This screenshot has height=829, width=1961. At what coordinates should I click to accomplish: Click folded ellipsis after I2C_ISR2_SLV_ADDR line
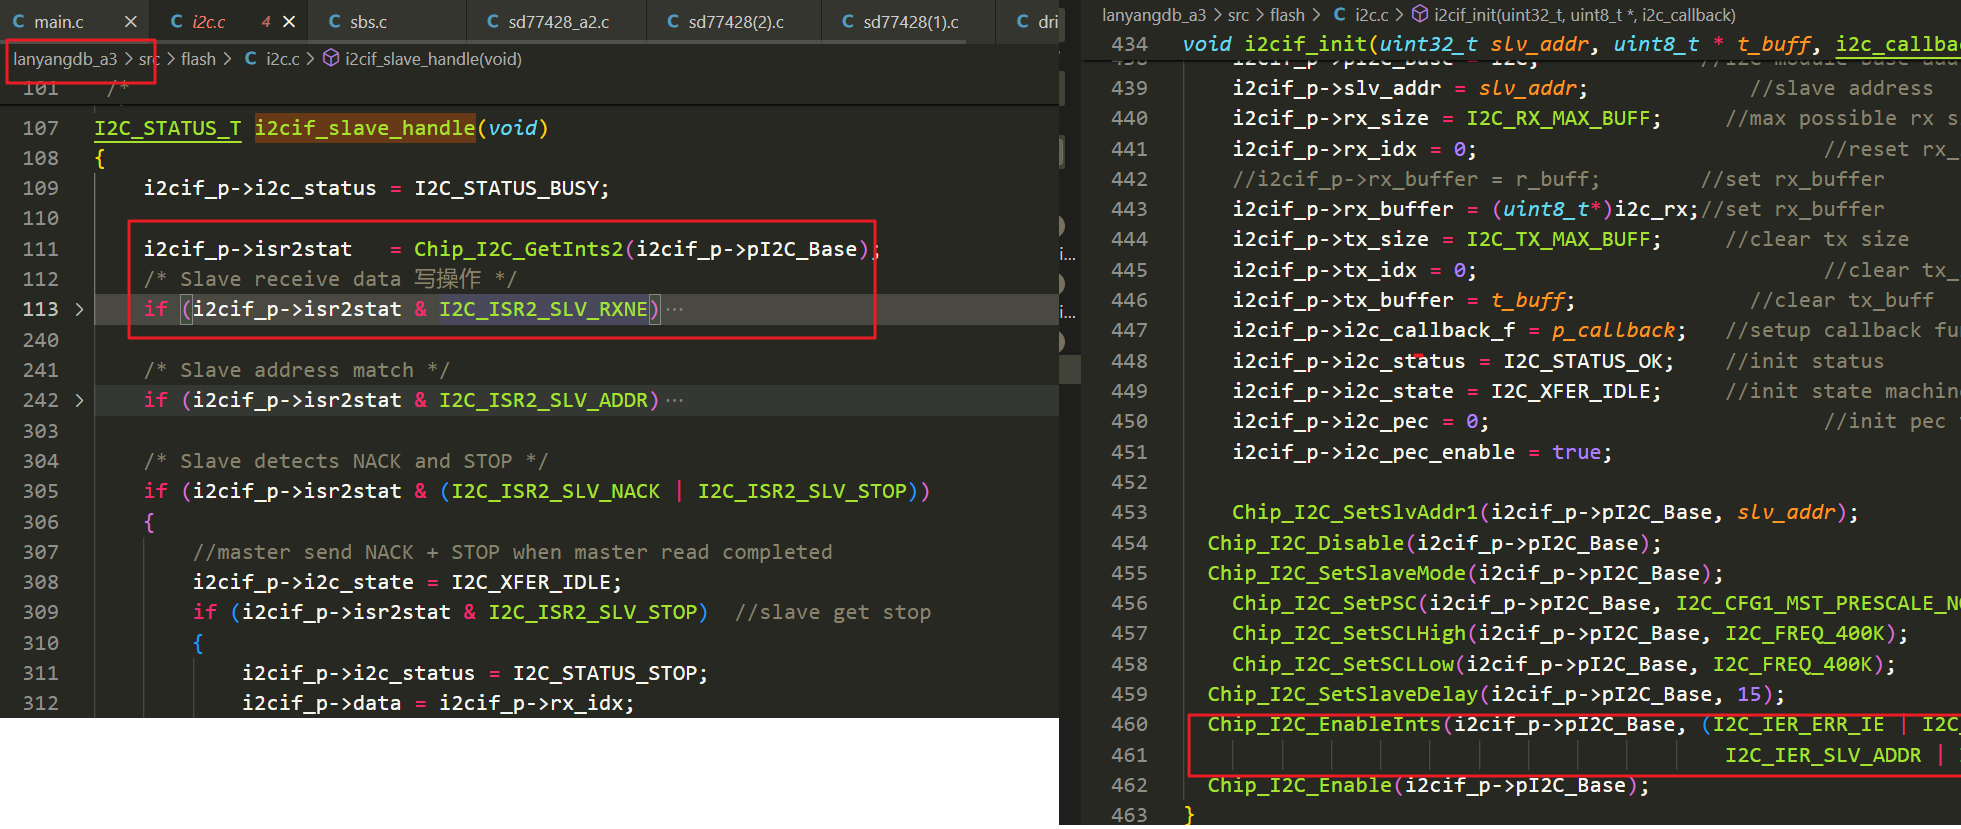tap(675, 400)
